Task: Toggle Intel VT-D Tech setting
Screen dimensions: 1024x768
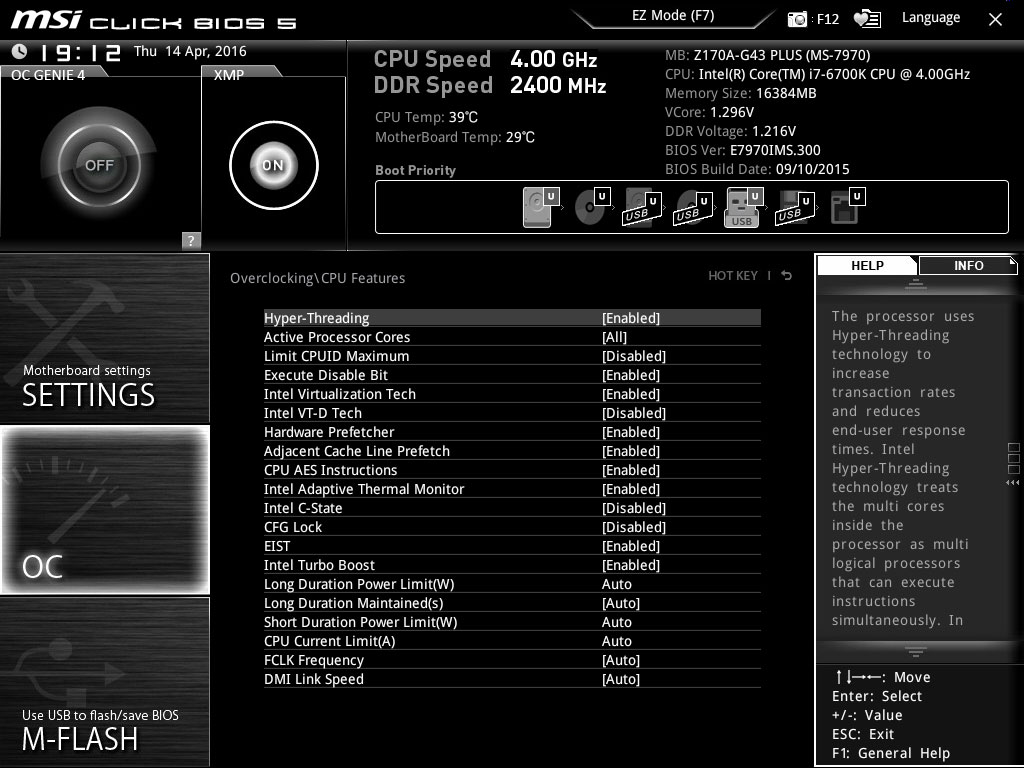Action: [x=512, y=413]
